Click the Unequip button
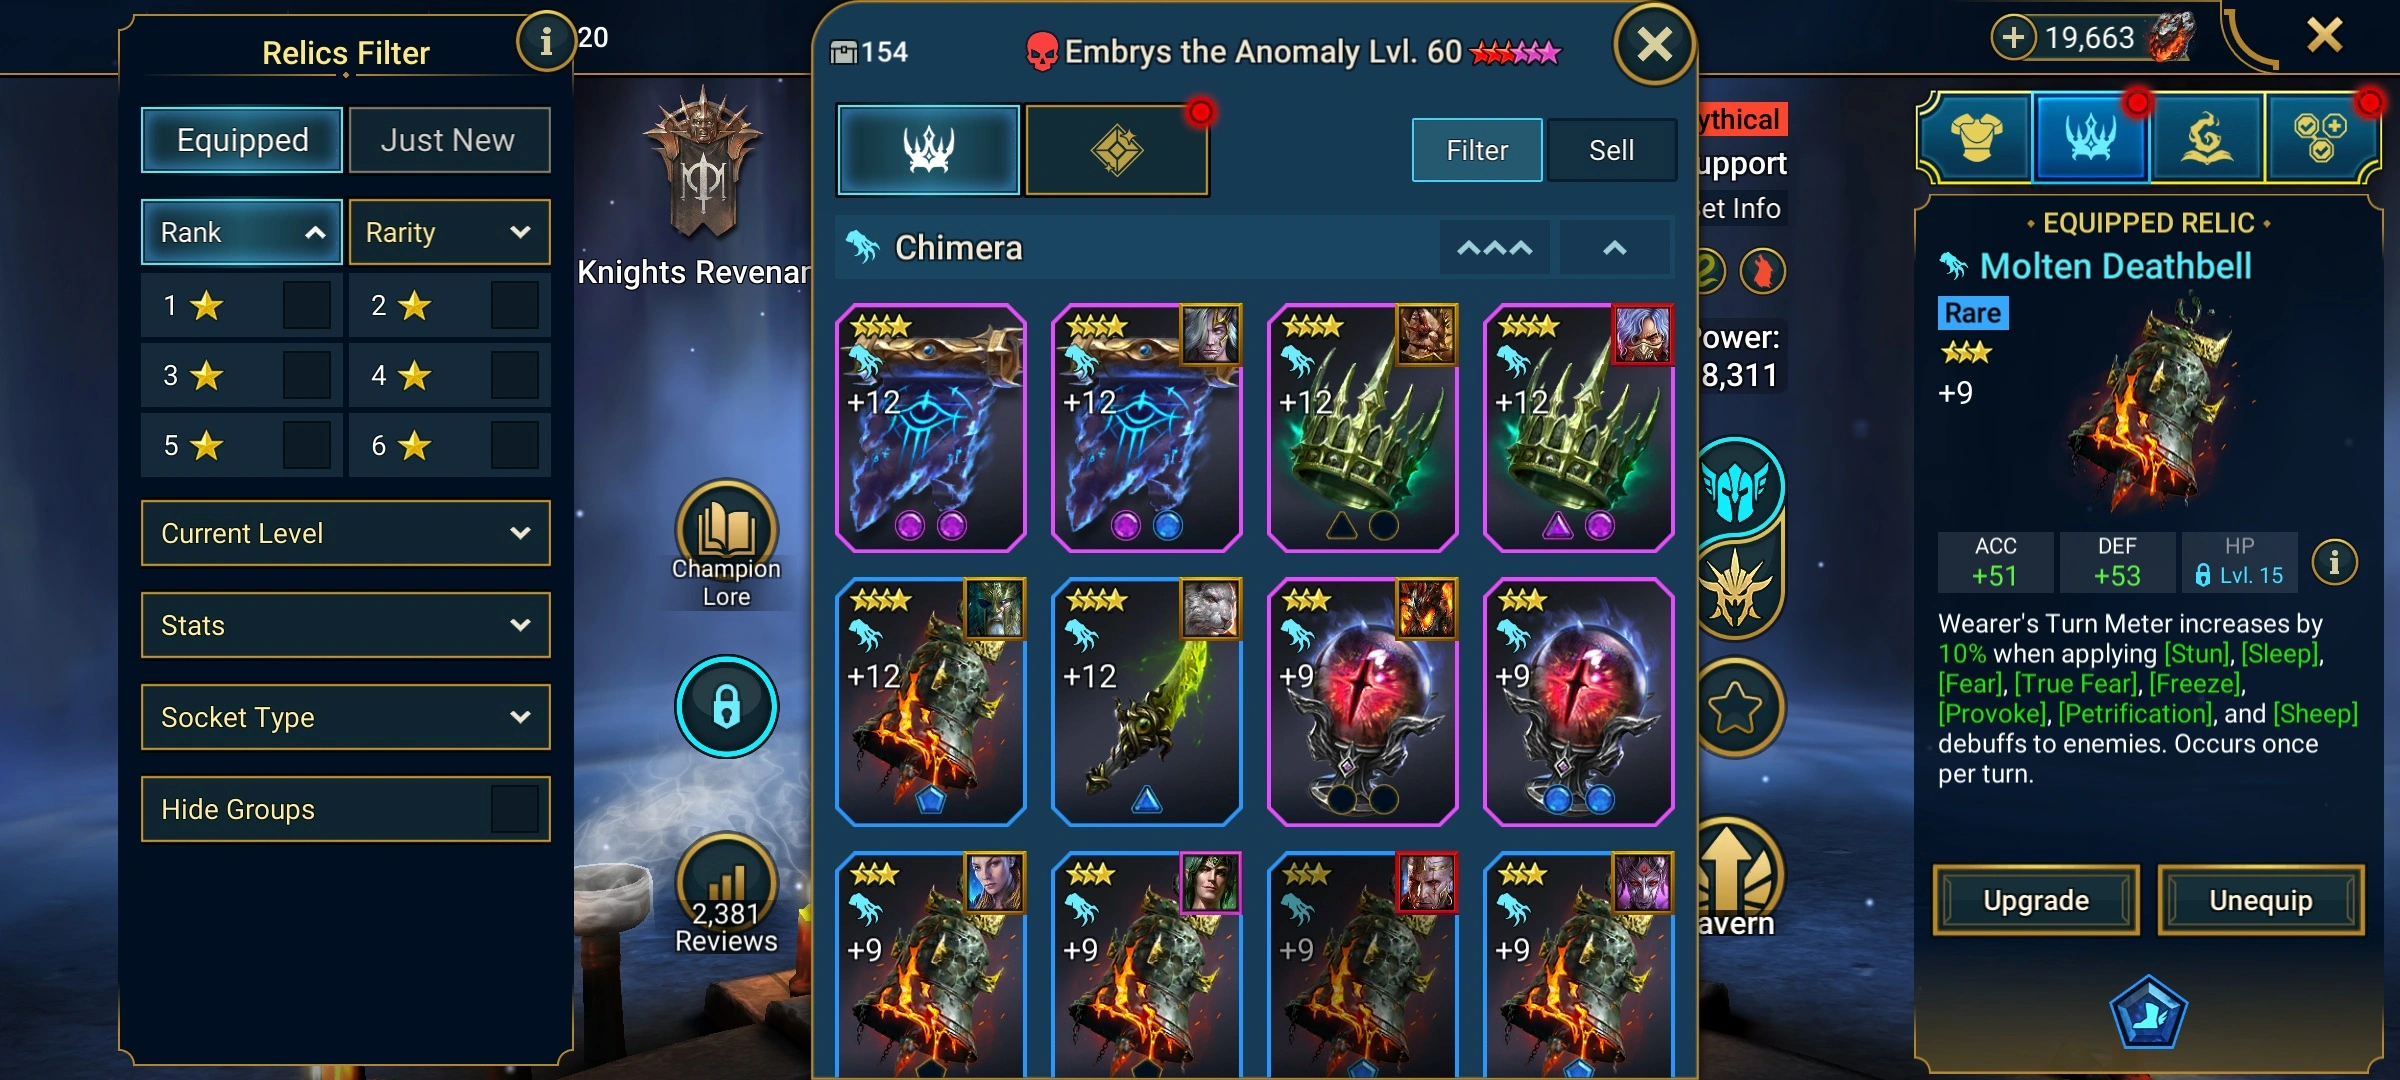Viewport: 2400px width, 1080px height. pyautogui.click(x=2261, y=900)
